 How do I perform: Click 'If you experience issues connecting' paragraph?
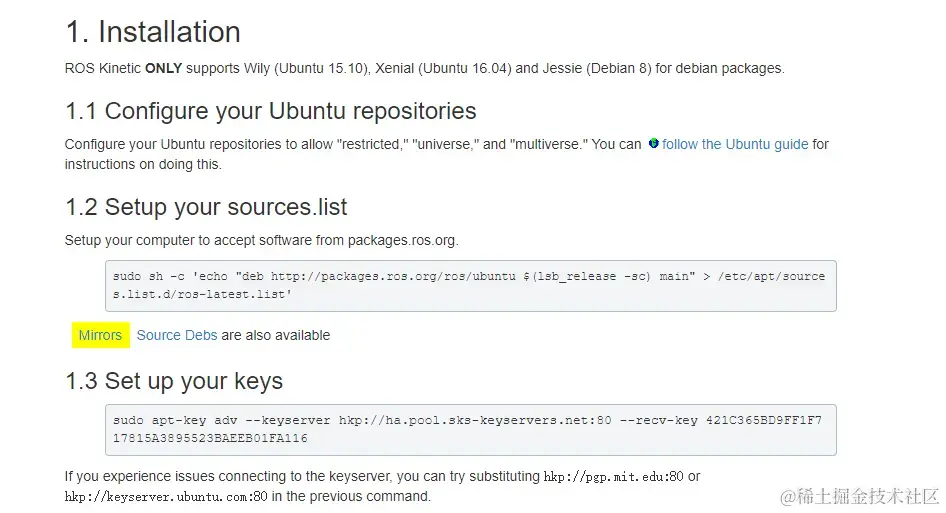pyautogui.click(x=300, y=477)
